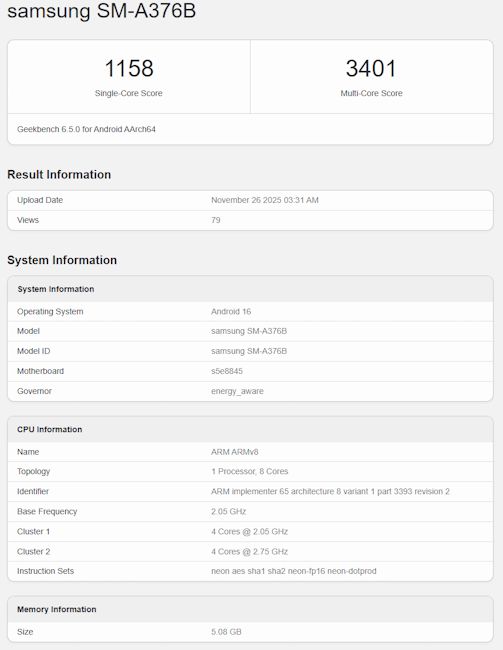The image size is (503, 650).
Task: Click the 'Cluster 2' row label
Action: (x=34, y=551)
